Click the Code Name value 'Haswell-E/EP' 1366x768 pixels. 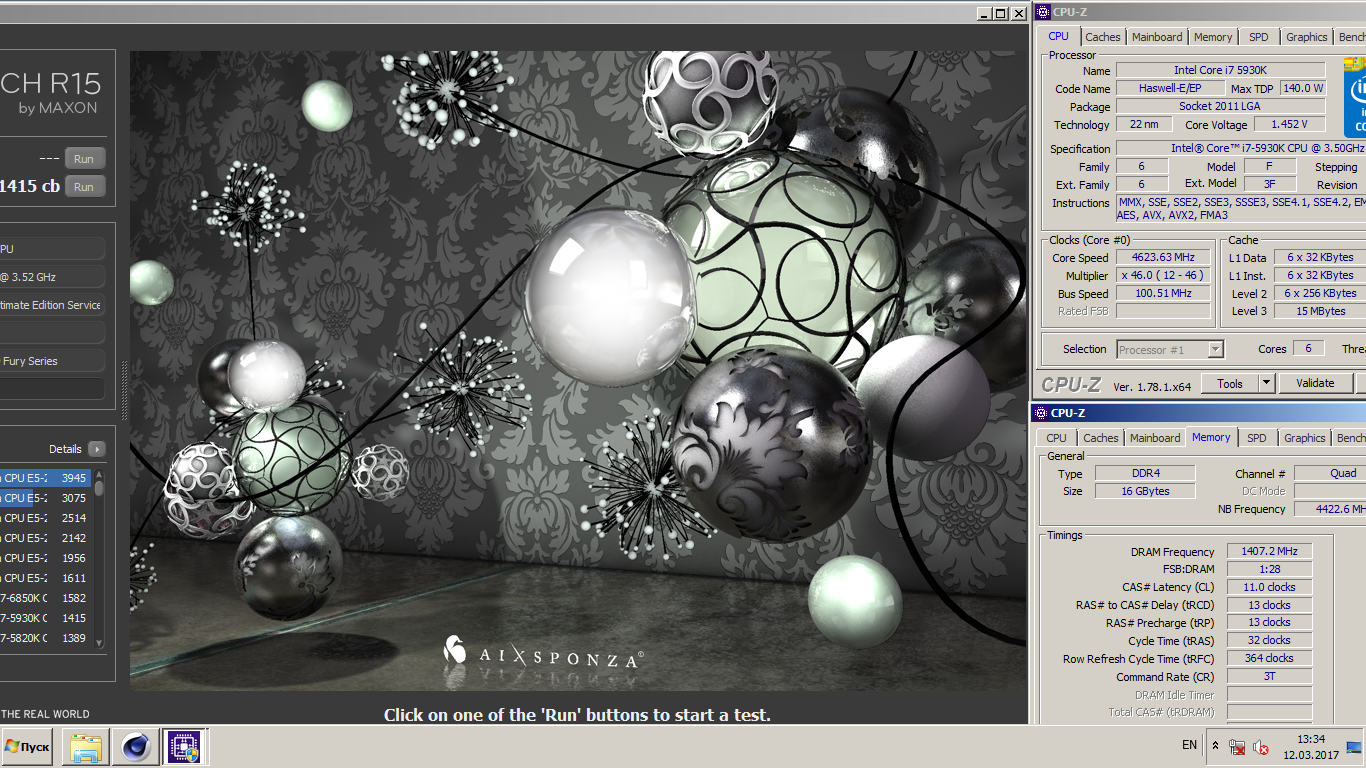[1170, 88]
